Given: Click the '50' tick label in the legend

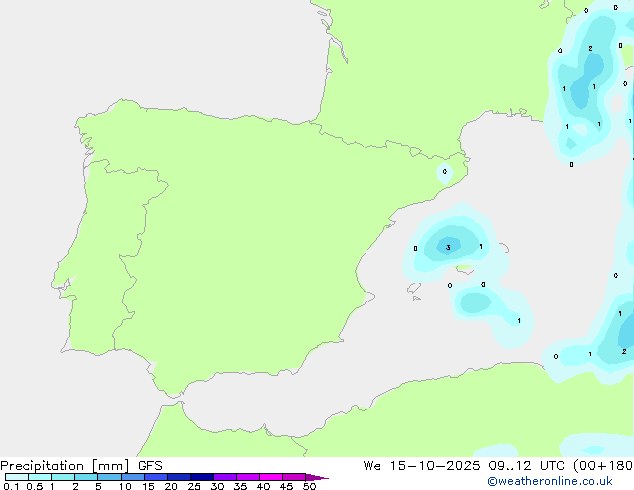Looking at the screenshot, I should coord(309,486).
